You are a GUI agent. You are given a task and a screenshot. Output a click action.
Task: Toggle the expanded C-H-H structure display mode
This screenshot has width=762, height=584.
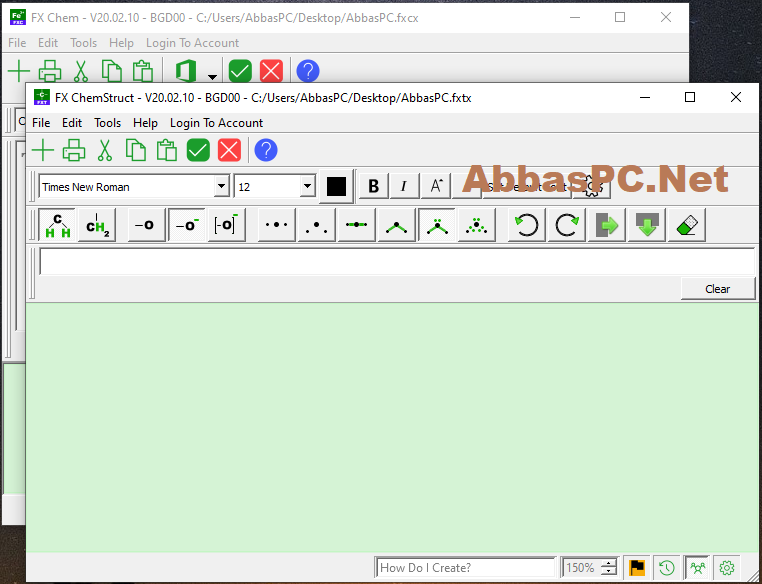(57, 225)
